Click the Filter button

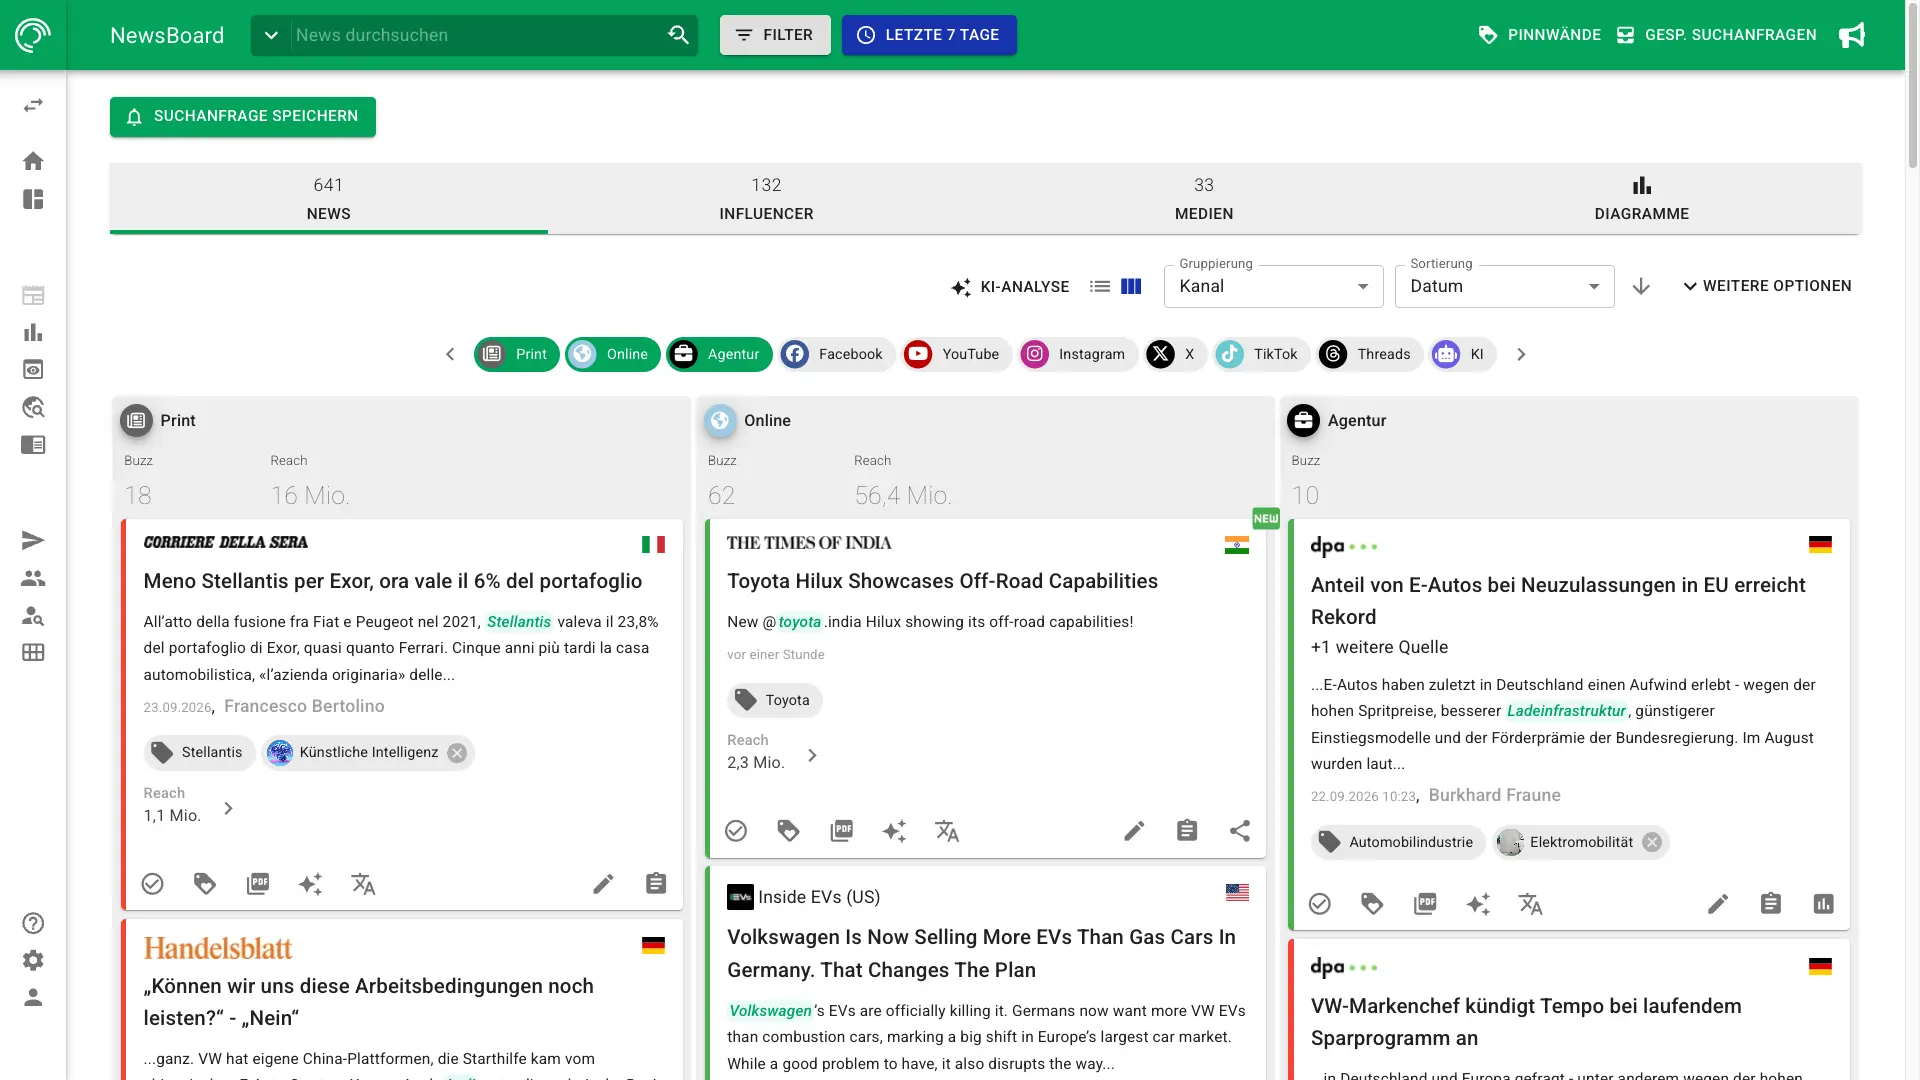[x=775, y=35]
